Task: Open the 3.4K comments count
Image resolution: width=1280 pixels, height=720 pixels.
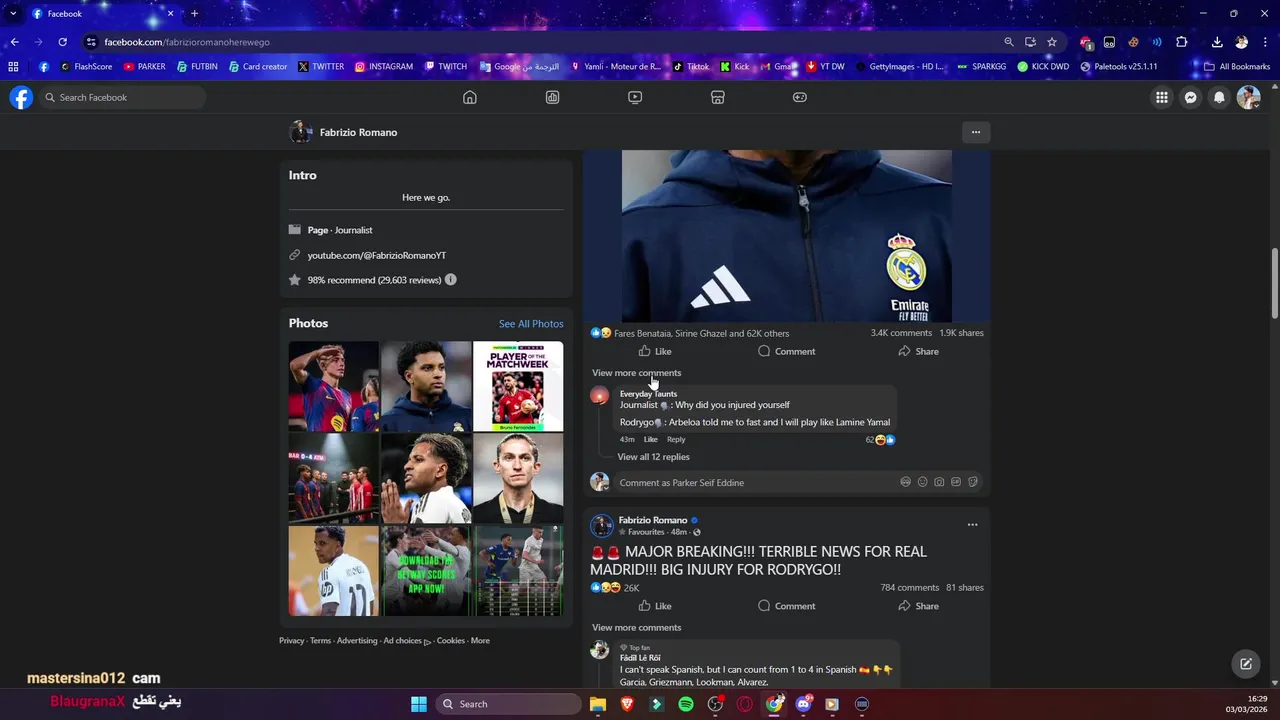Action: pos(901,333)
